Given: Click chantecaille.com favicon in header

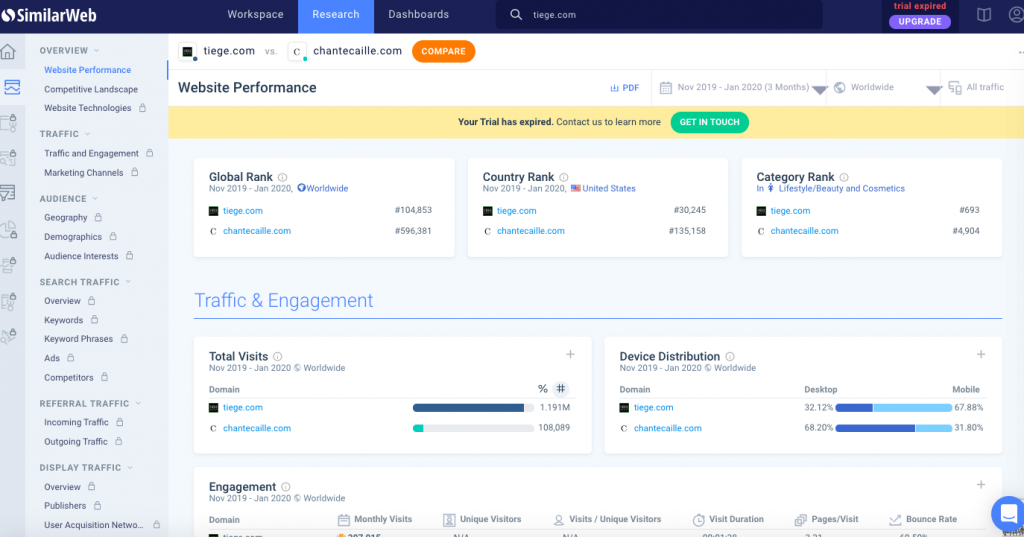Looking at the screenshot, I should [x=297, y=52].
